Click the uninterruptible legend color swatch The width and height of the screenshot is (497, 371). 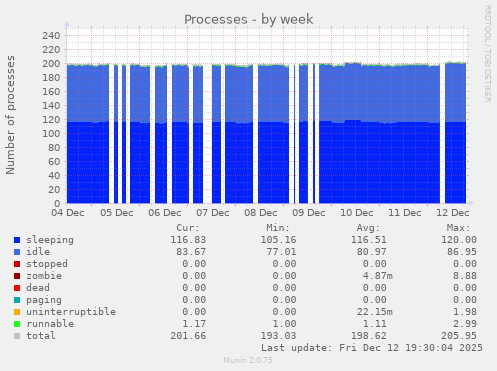pos(17,312)
